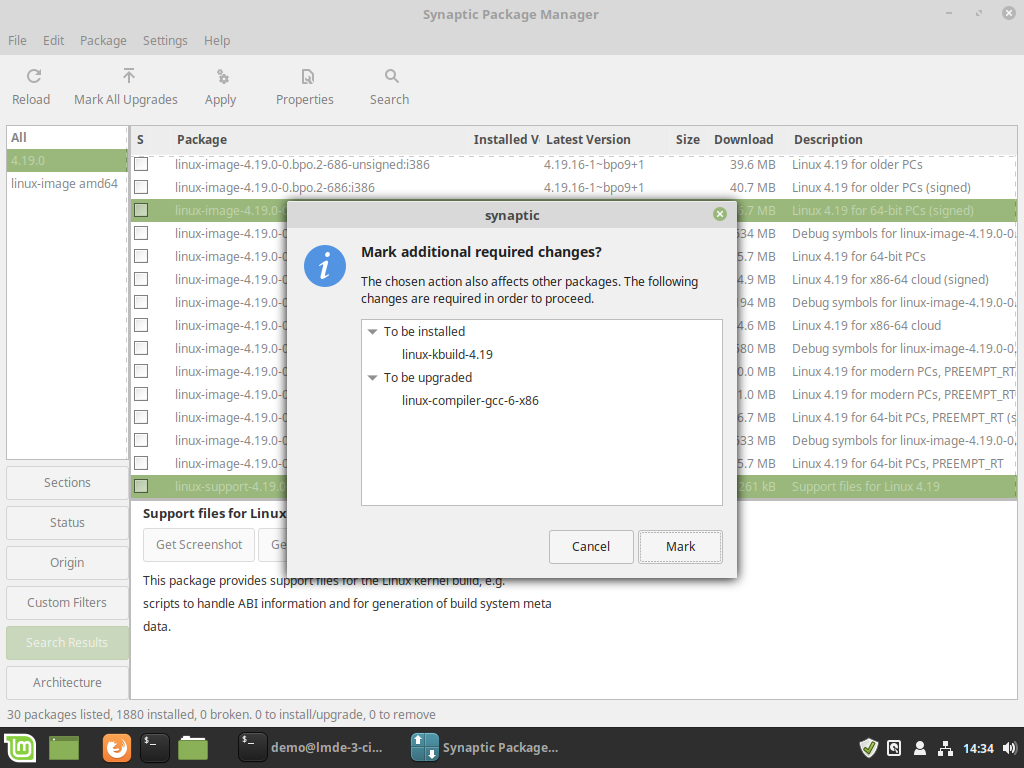This screenshot has width=1024, height=768.
Task: Confirm changes with the Mark button
Action: coord(680,547)
